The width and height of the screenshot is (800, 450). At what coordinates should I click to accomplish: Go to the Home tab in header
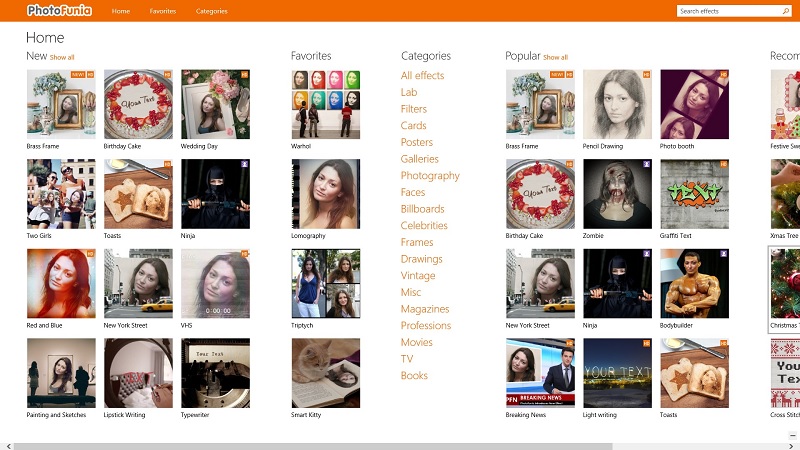121,11
